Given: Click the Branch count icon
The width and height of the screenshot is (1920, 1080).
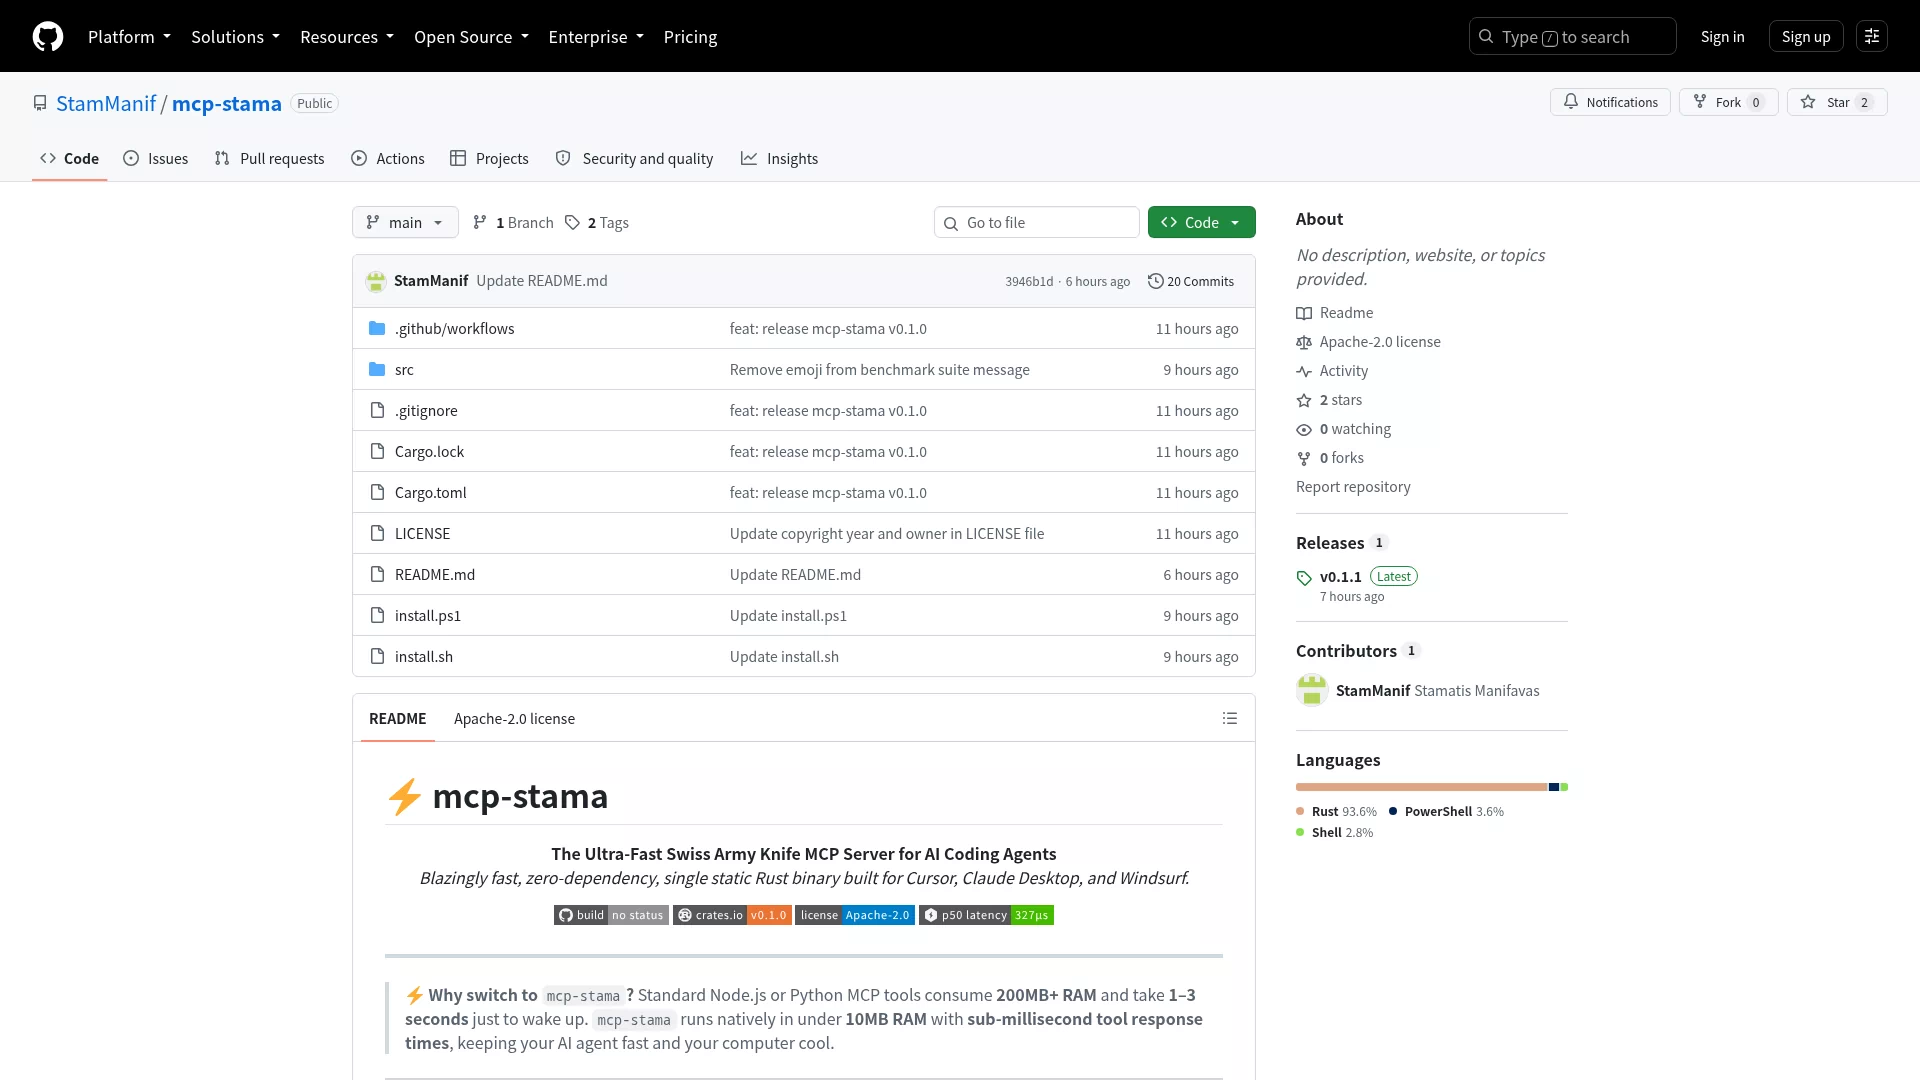Looking at the screenshot, I should click(x=480, y=222).
